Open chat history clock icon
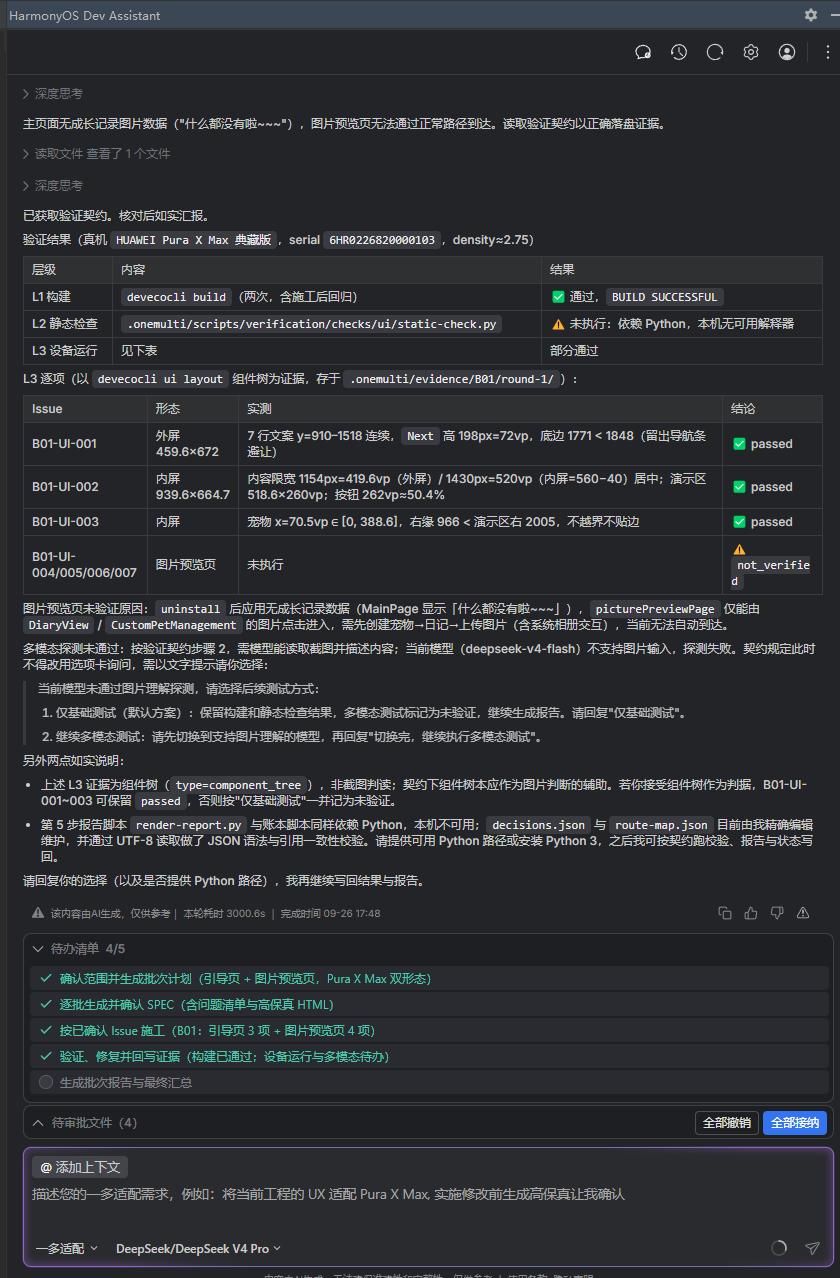Viewport: 840px width, 1278px height. tap(679, 52)
